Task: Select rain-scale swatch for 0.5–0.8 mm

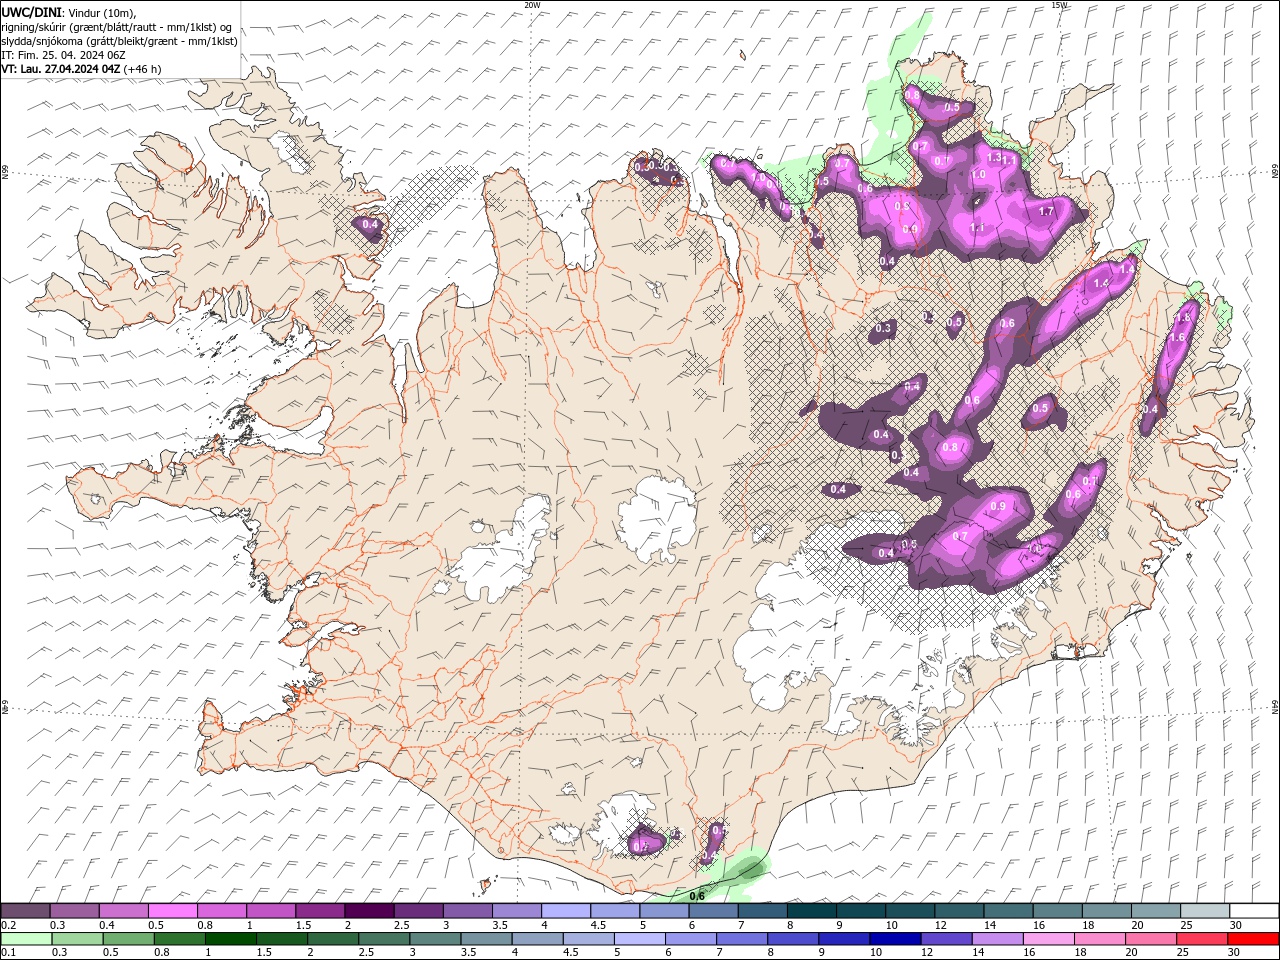Action: pos(128,939)
